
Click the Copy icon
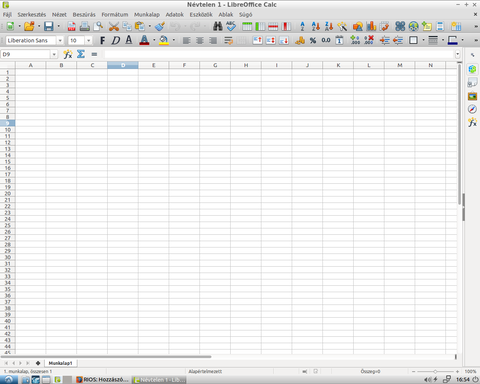pos(127,26)
